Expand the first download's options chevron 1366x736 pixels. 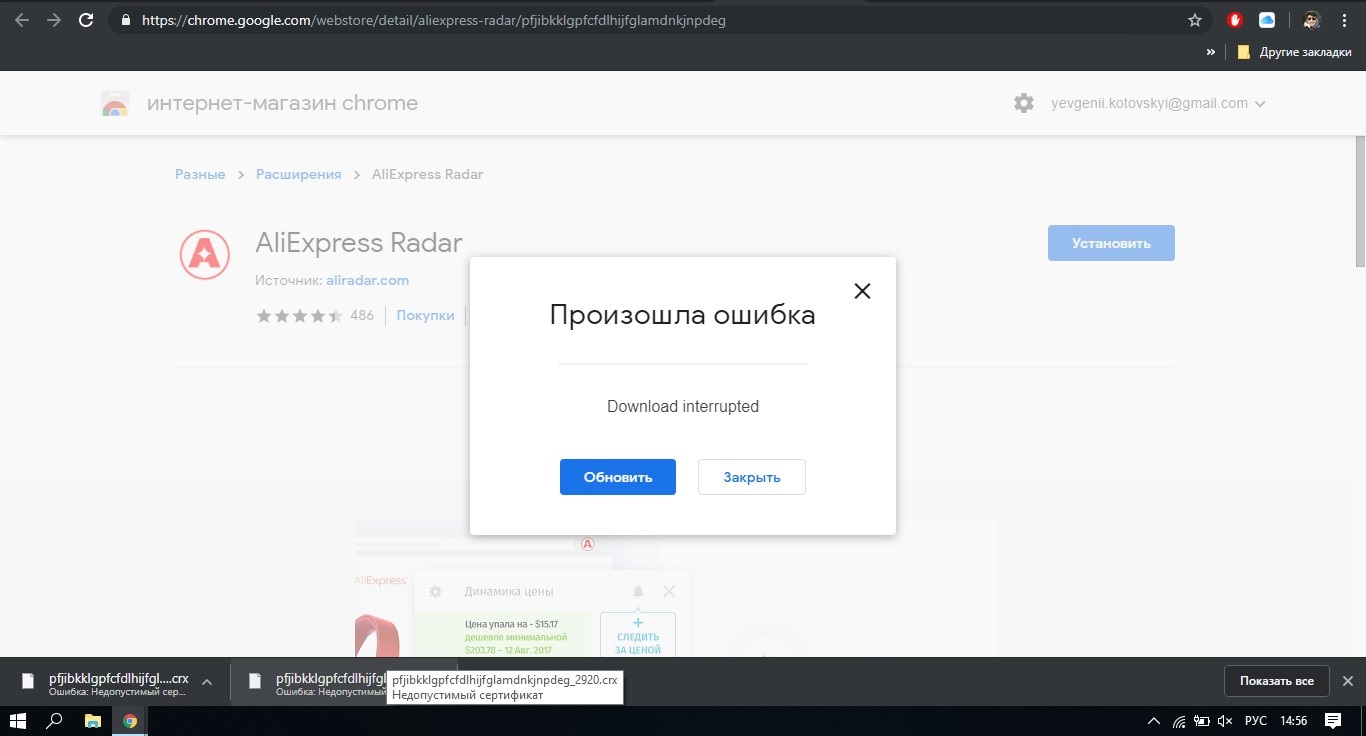(x=207, y=682)
